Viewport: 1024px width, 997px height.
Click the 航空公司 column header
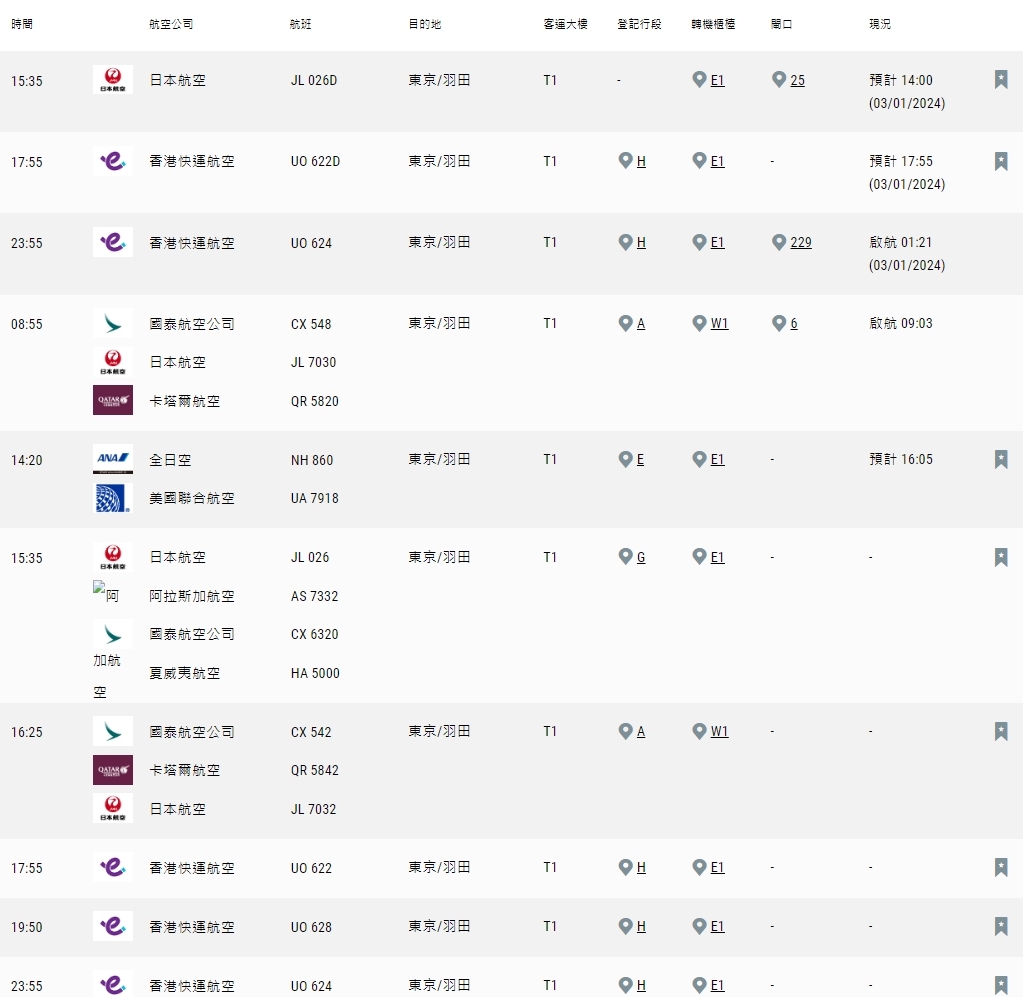170,24
